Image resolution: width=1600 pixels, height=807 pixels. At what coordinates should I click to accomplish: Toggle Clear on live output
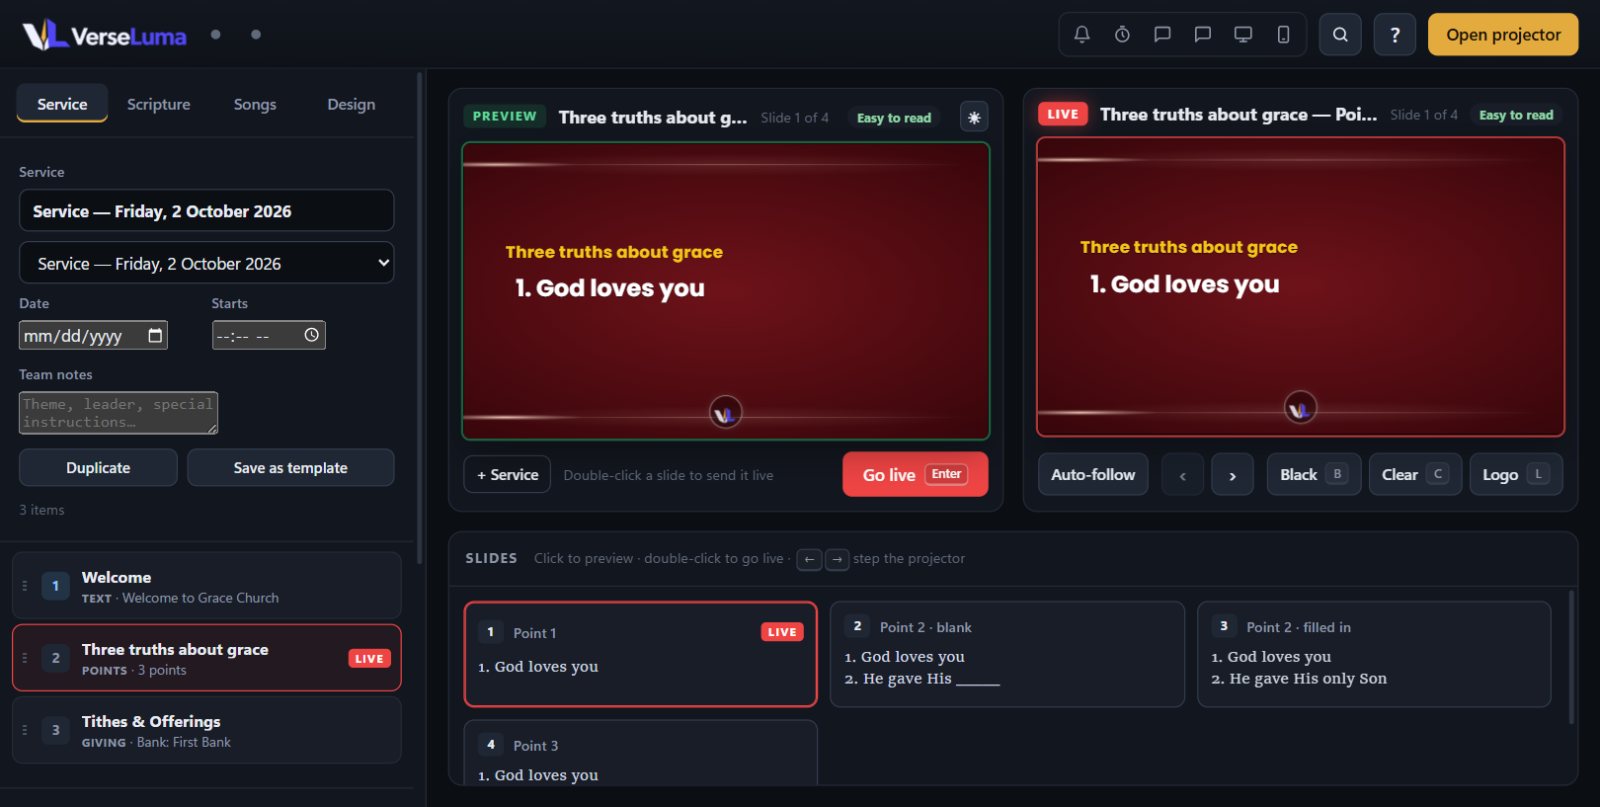click(1415, 475)
